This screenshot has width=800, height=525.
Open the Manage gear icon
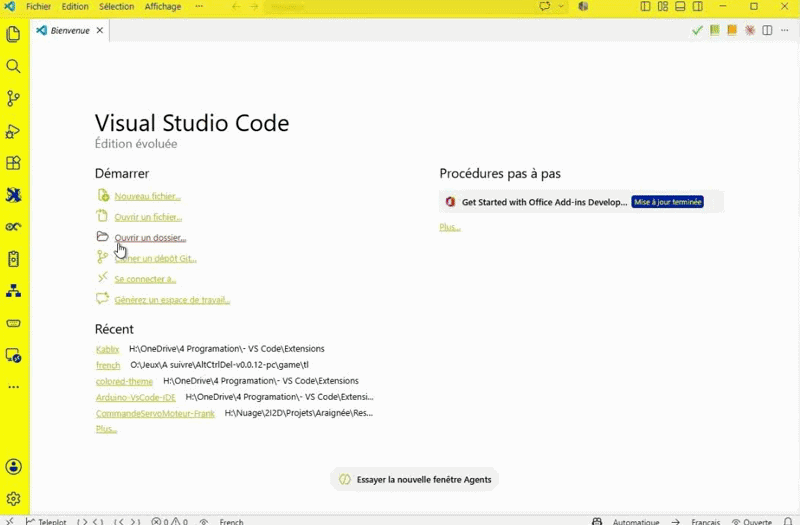(13, 498)
